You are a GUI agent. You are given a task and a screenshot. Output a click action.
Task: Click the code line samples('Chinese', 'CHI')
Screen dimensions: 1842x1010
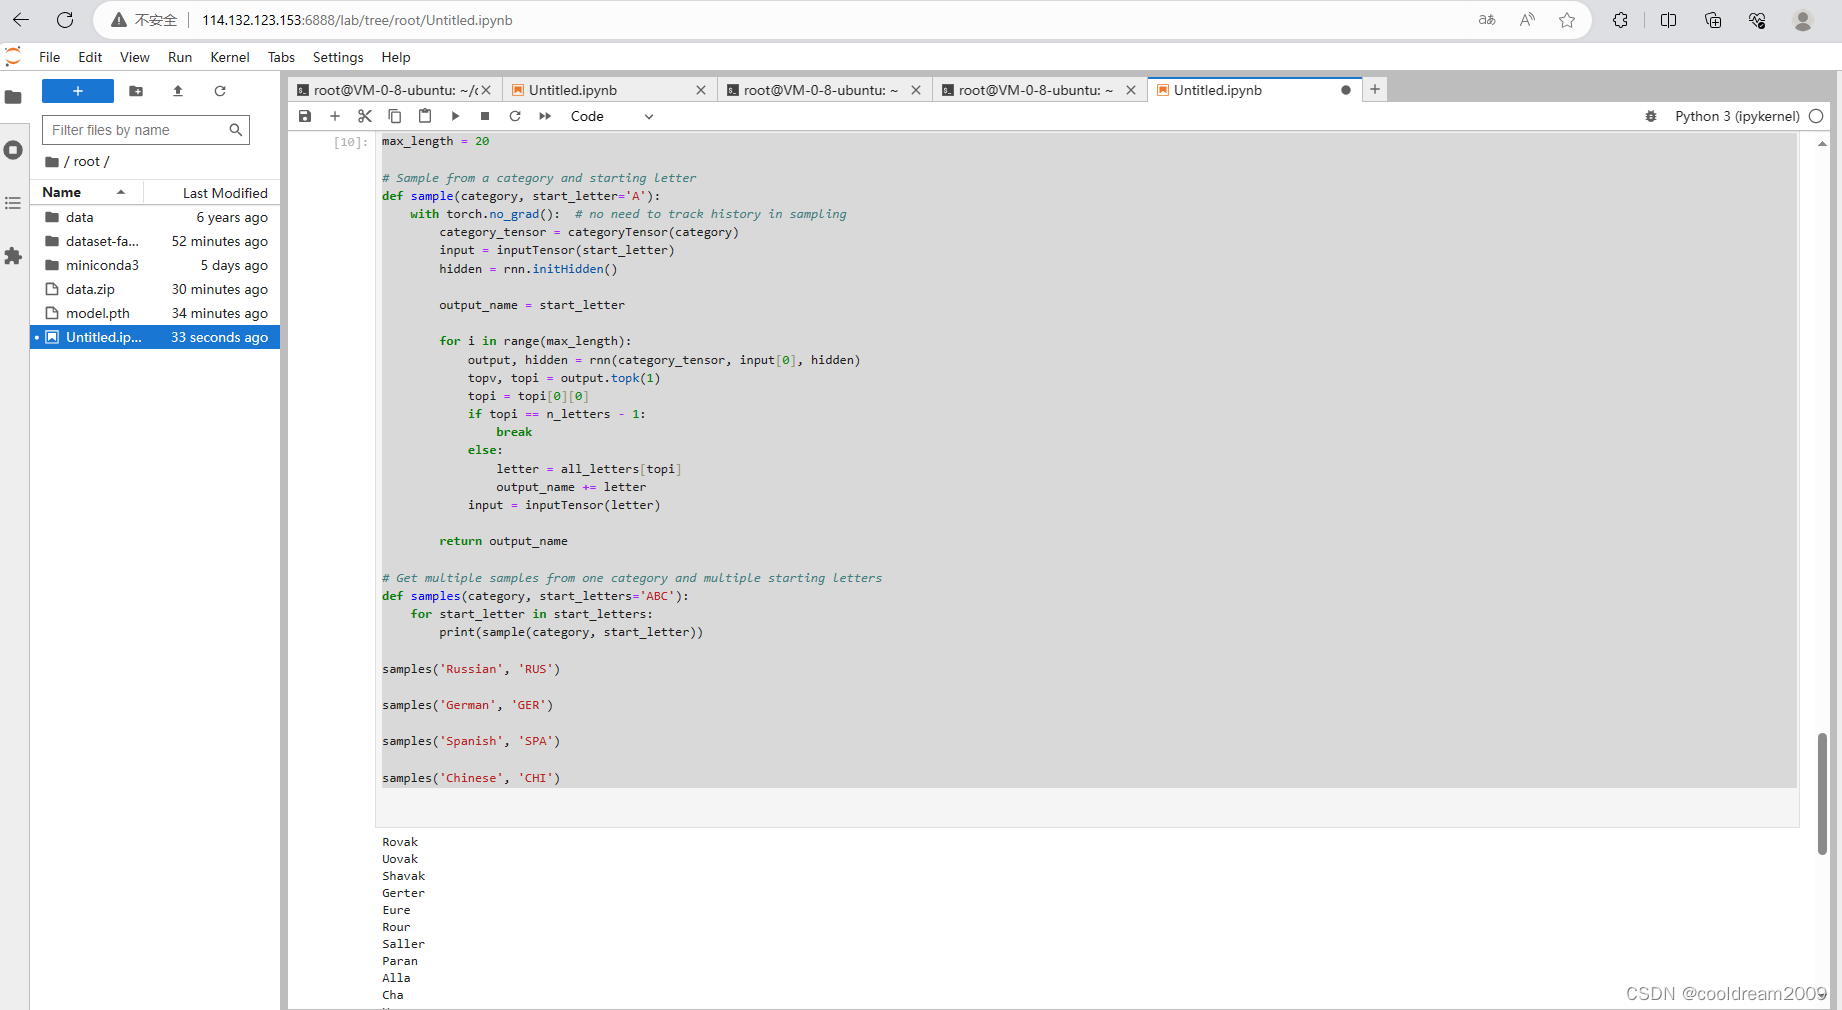[471, 778]
